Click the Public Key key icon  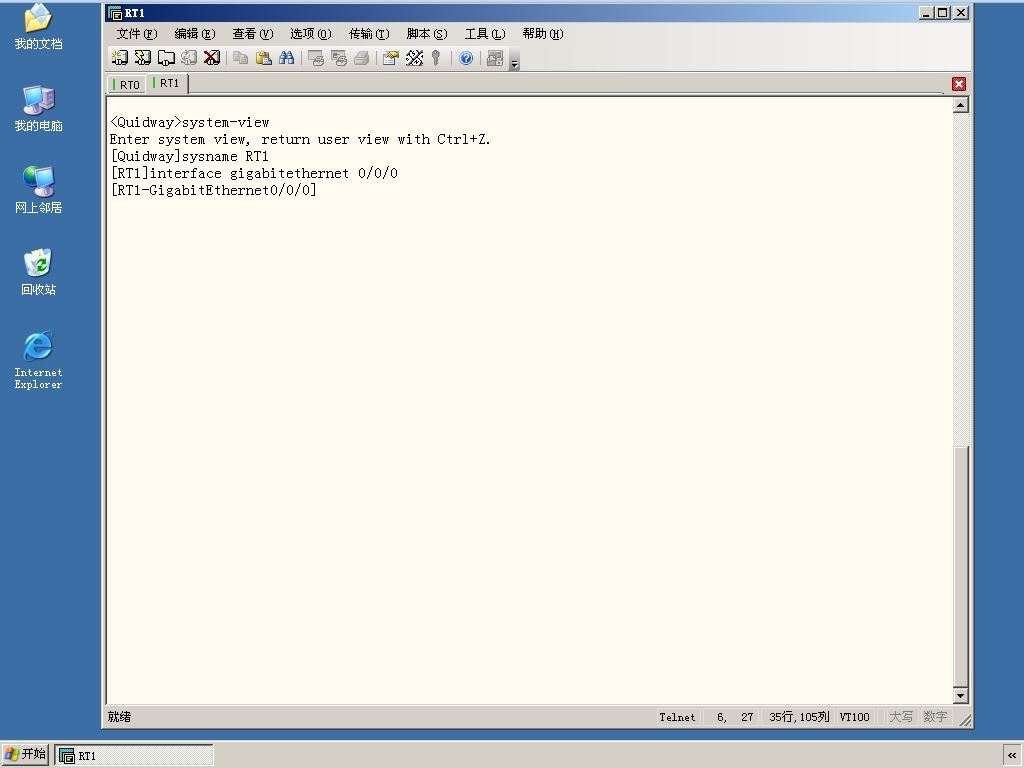point(436,58)
